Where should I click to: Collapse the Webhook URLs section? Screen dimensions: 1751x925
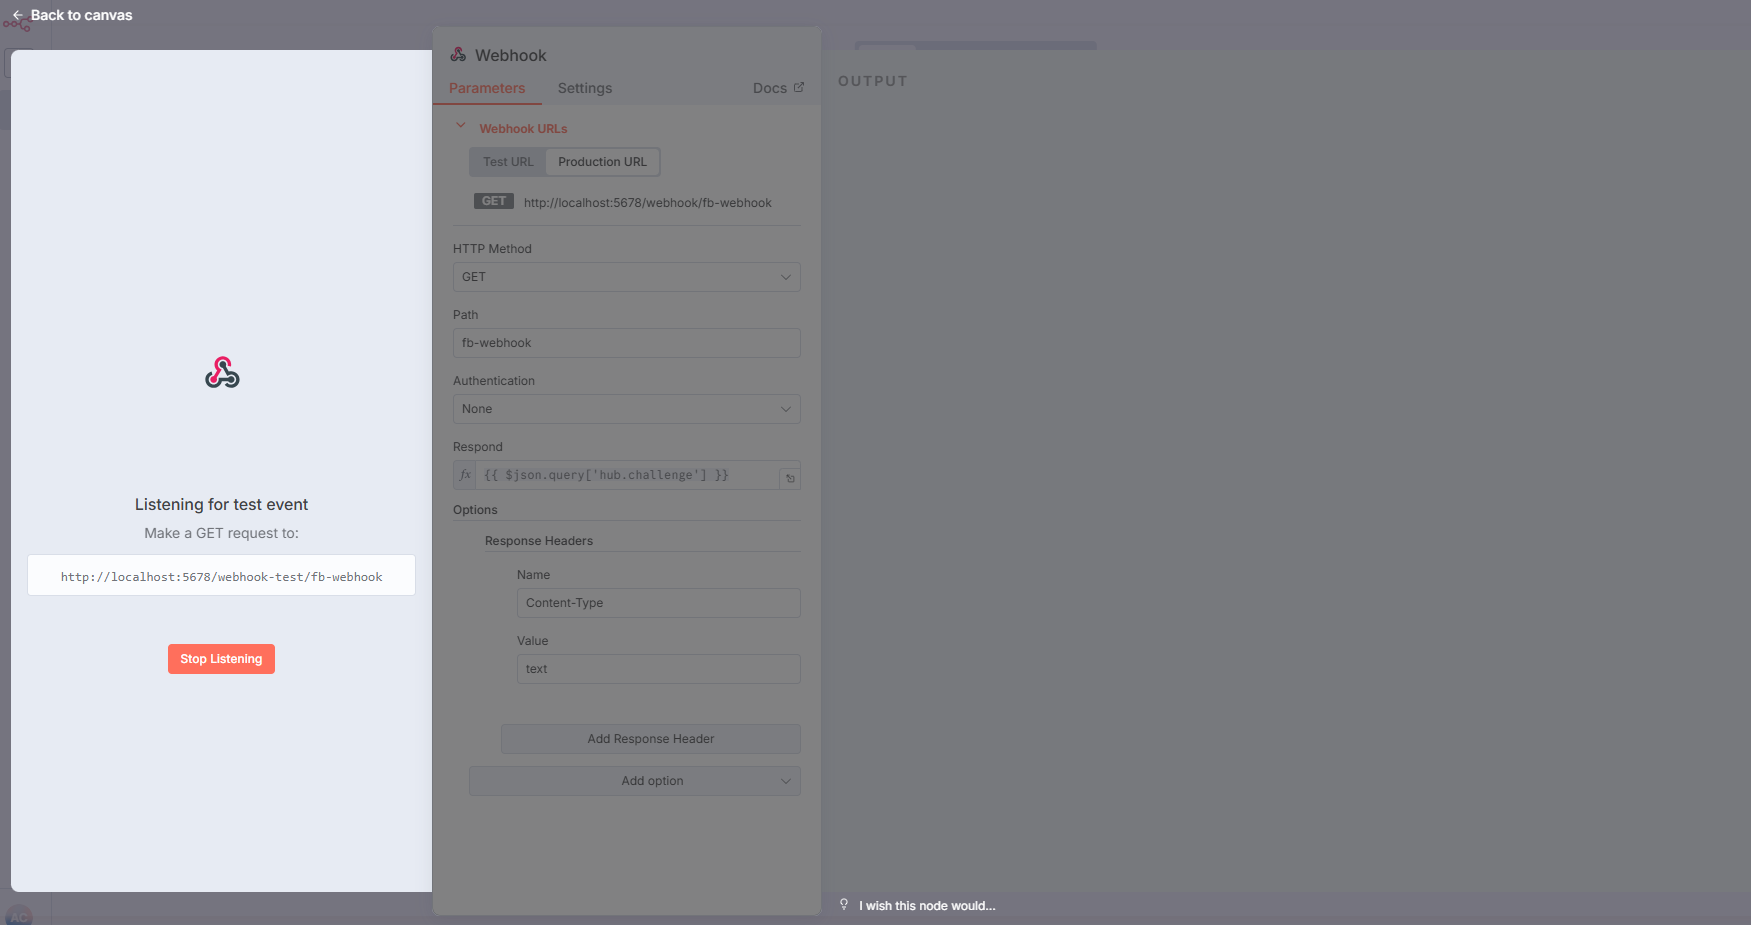tap(460, 126)
